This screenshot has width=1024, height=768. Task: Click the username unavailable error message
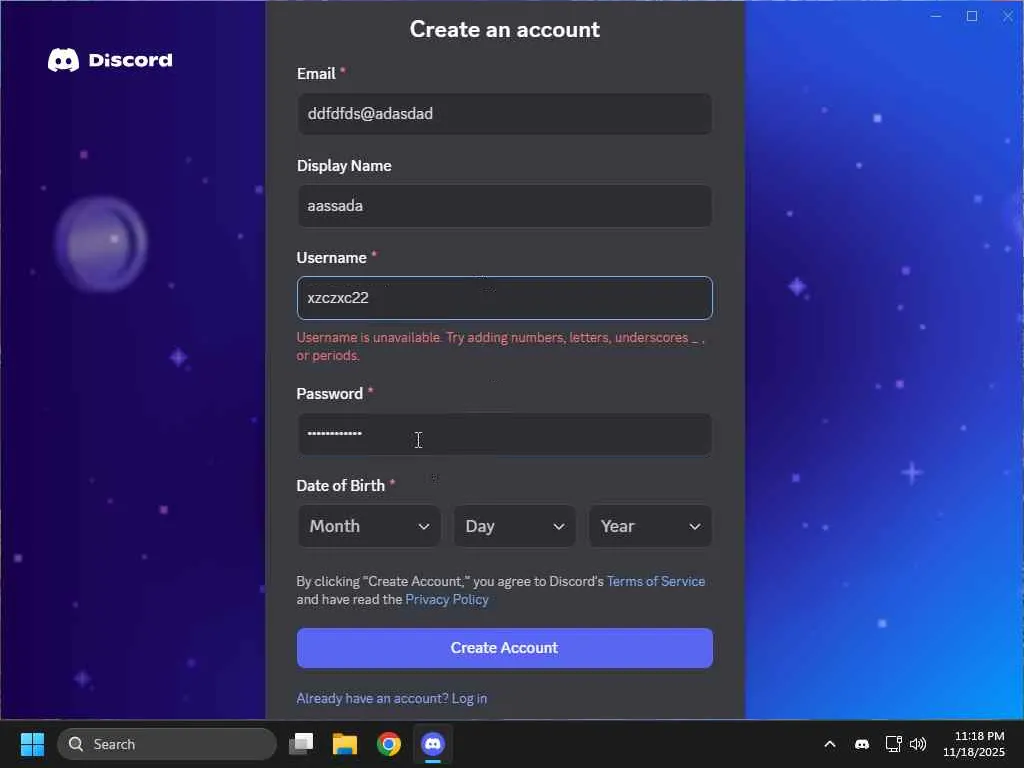click(500, 346)
